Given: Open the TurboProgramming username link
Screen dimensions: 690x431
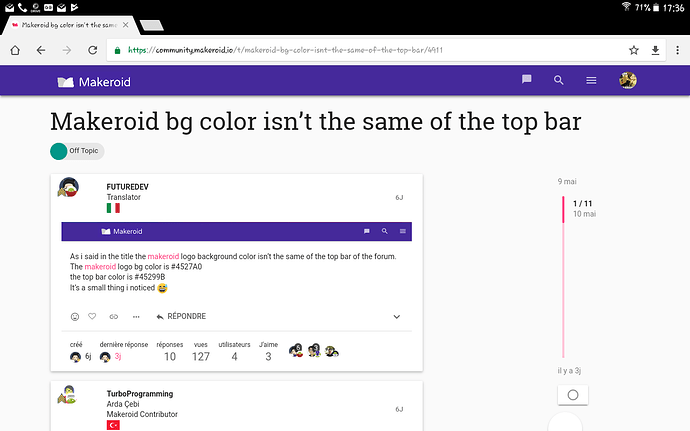Looking at the screenshot, I should coord(140,394).
